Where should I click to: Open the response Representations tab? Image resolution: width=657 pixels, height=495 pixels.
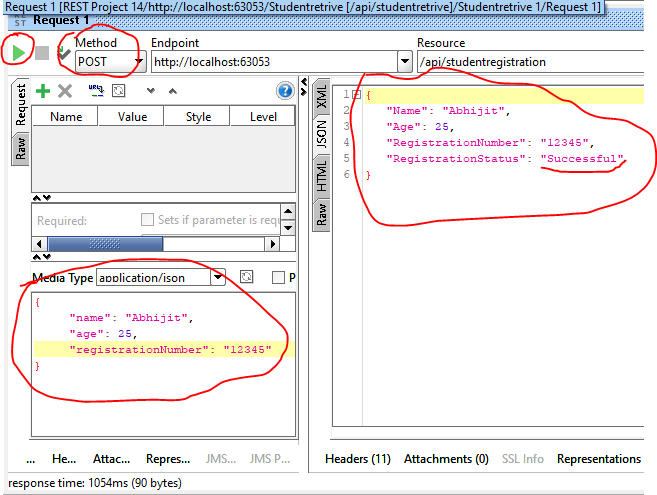(x=599, y=459)
